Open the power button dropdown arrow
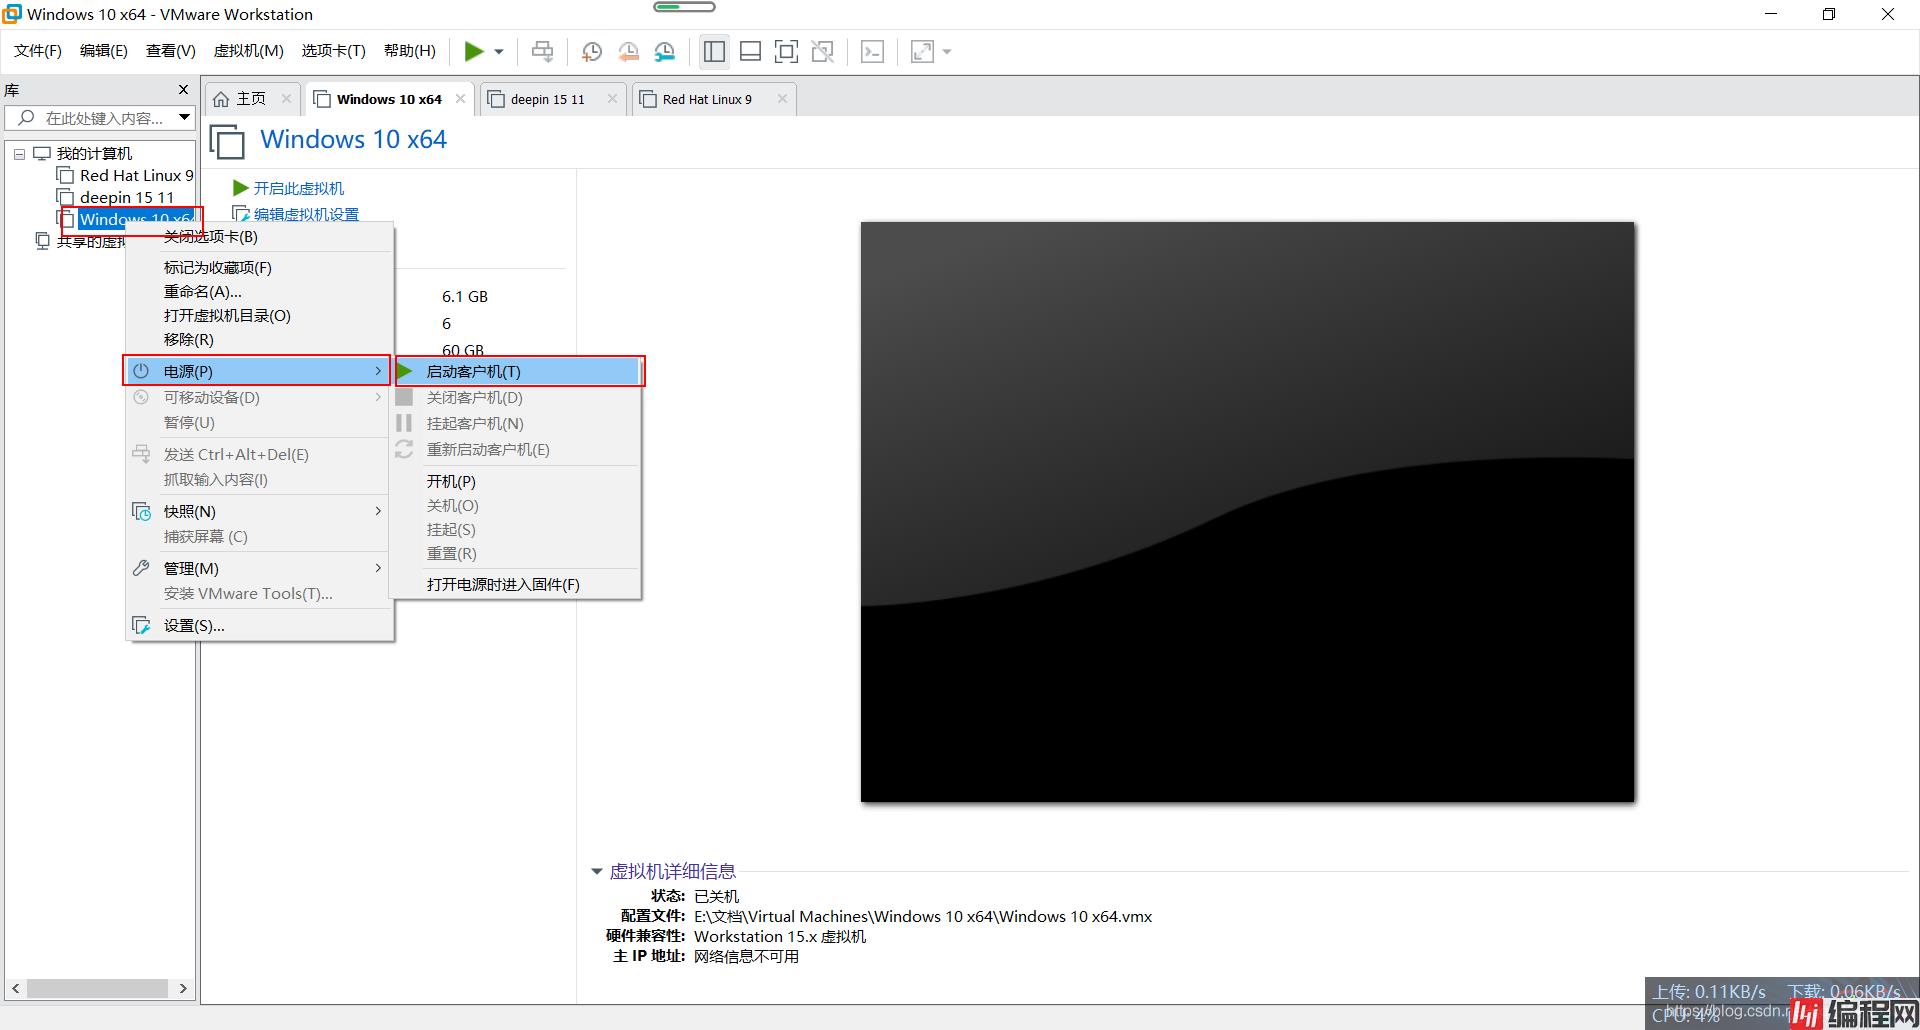Screen dimensions: 1920x1030 (x=499, y=51)
